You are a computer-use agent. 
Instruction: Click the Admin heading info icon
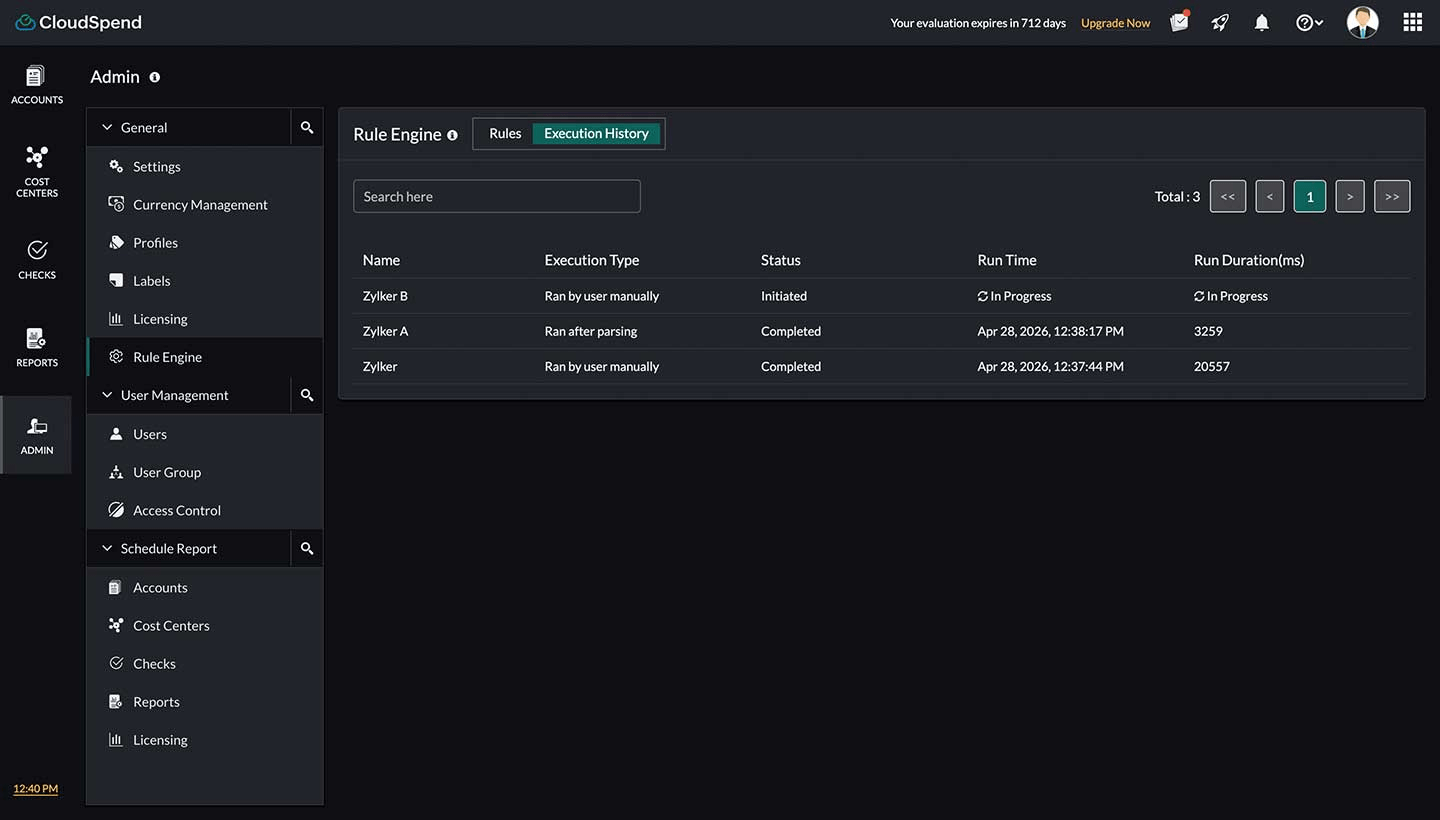click(154, 77)
